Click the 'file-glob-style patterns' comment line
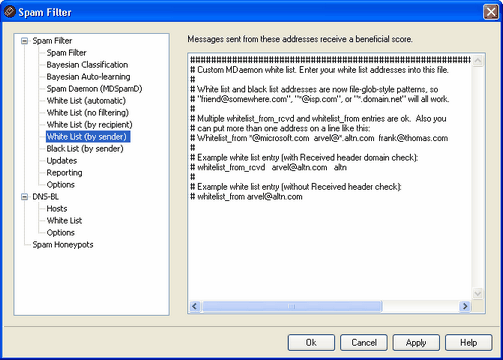The height and width of the screenshot is (360, 503). point(314,89)
